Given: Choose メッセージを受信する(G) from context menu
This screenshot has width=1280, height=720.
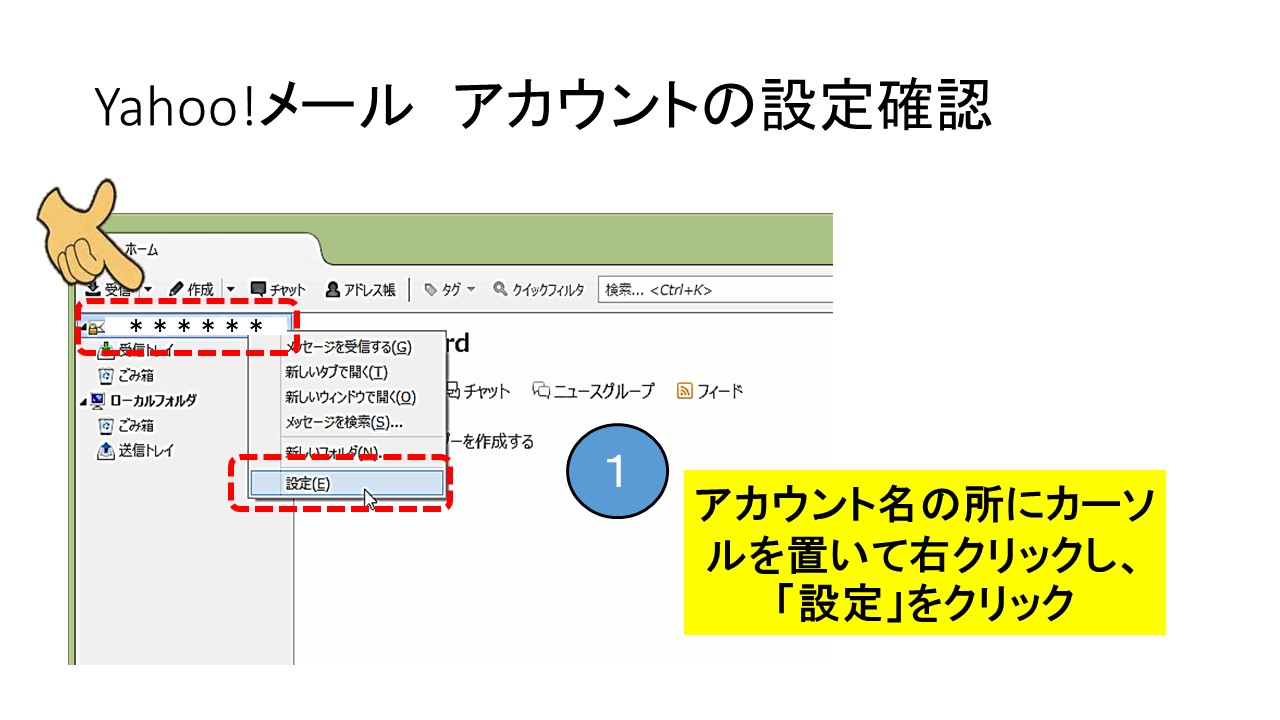Looking at the screenshot, I should click(x=348, y=347).
